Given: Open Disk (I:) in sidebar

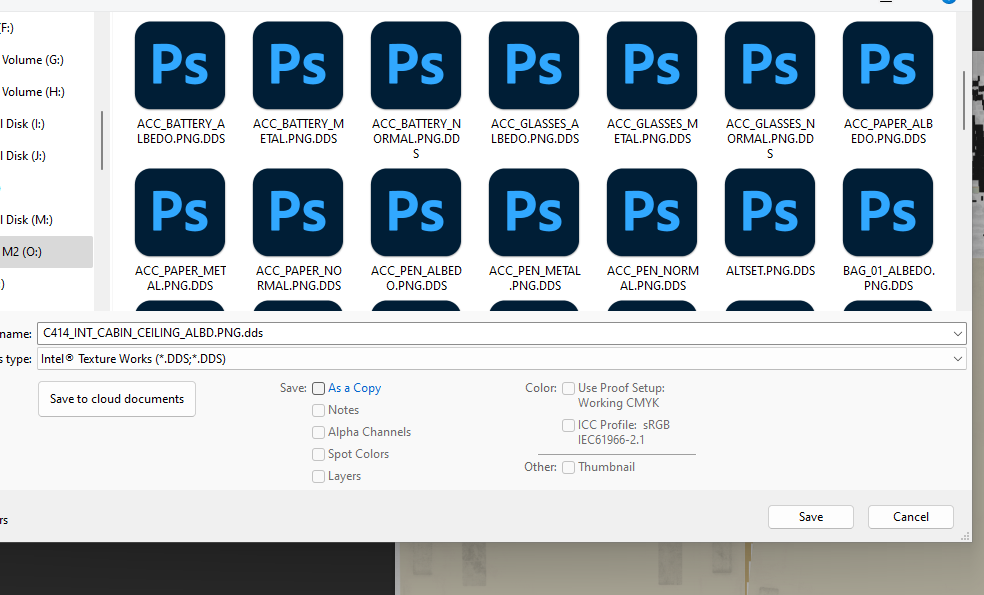Looking at the screenshot, I should pos(25,124).
